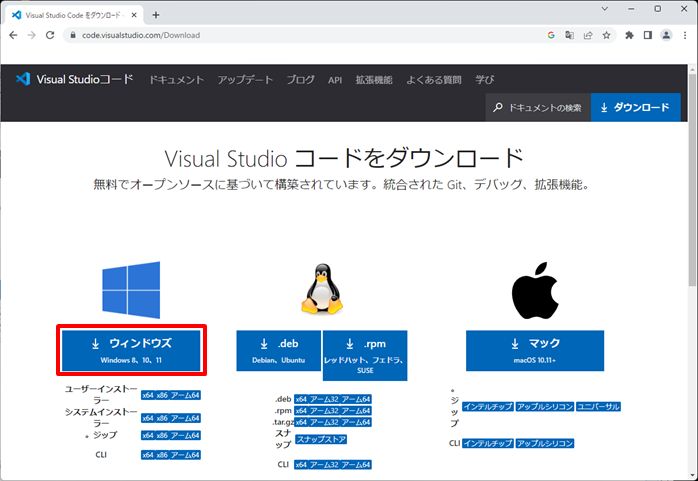Click the address bar URL

(141, 35)
